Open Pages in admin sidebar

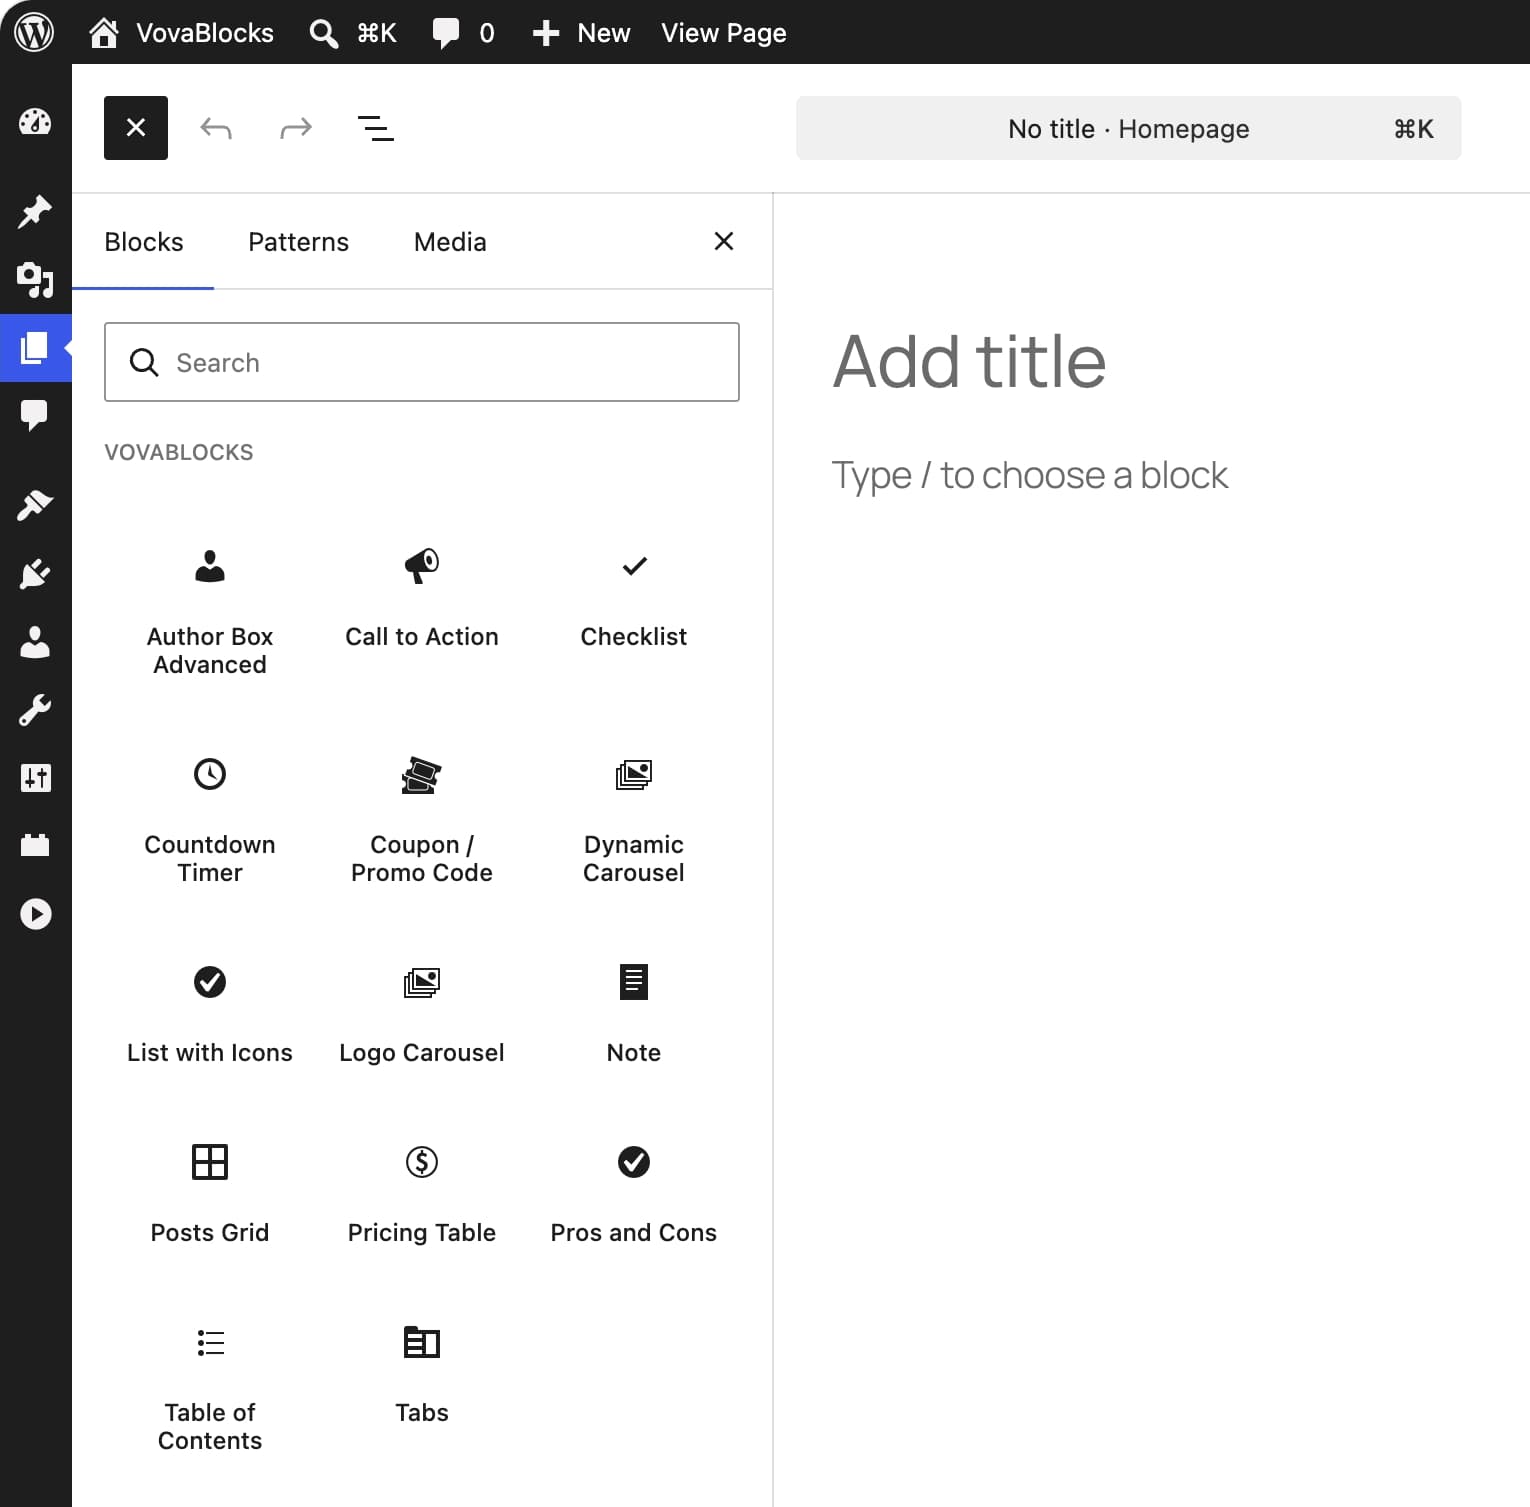coord(35,348)
